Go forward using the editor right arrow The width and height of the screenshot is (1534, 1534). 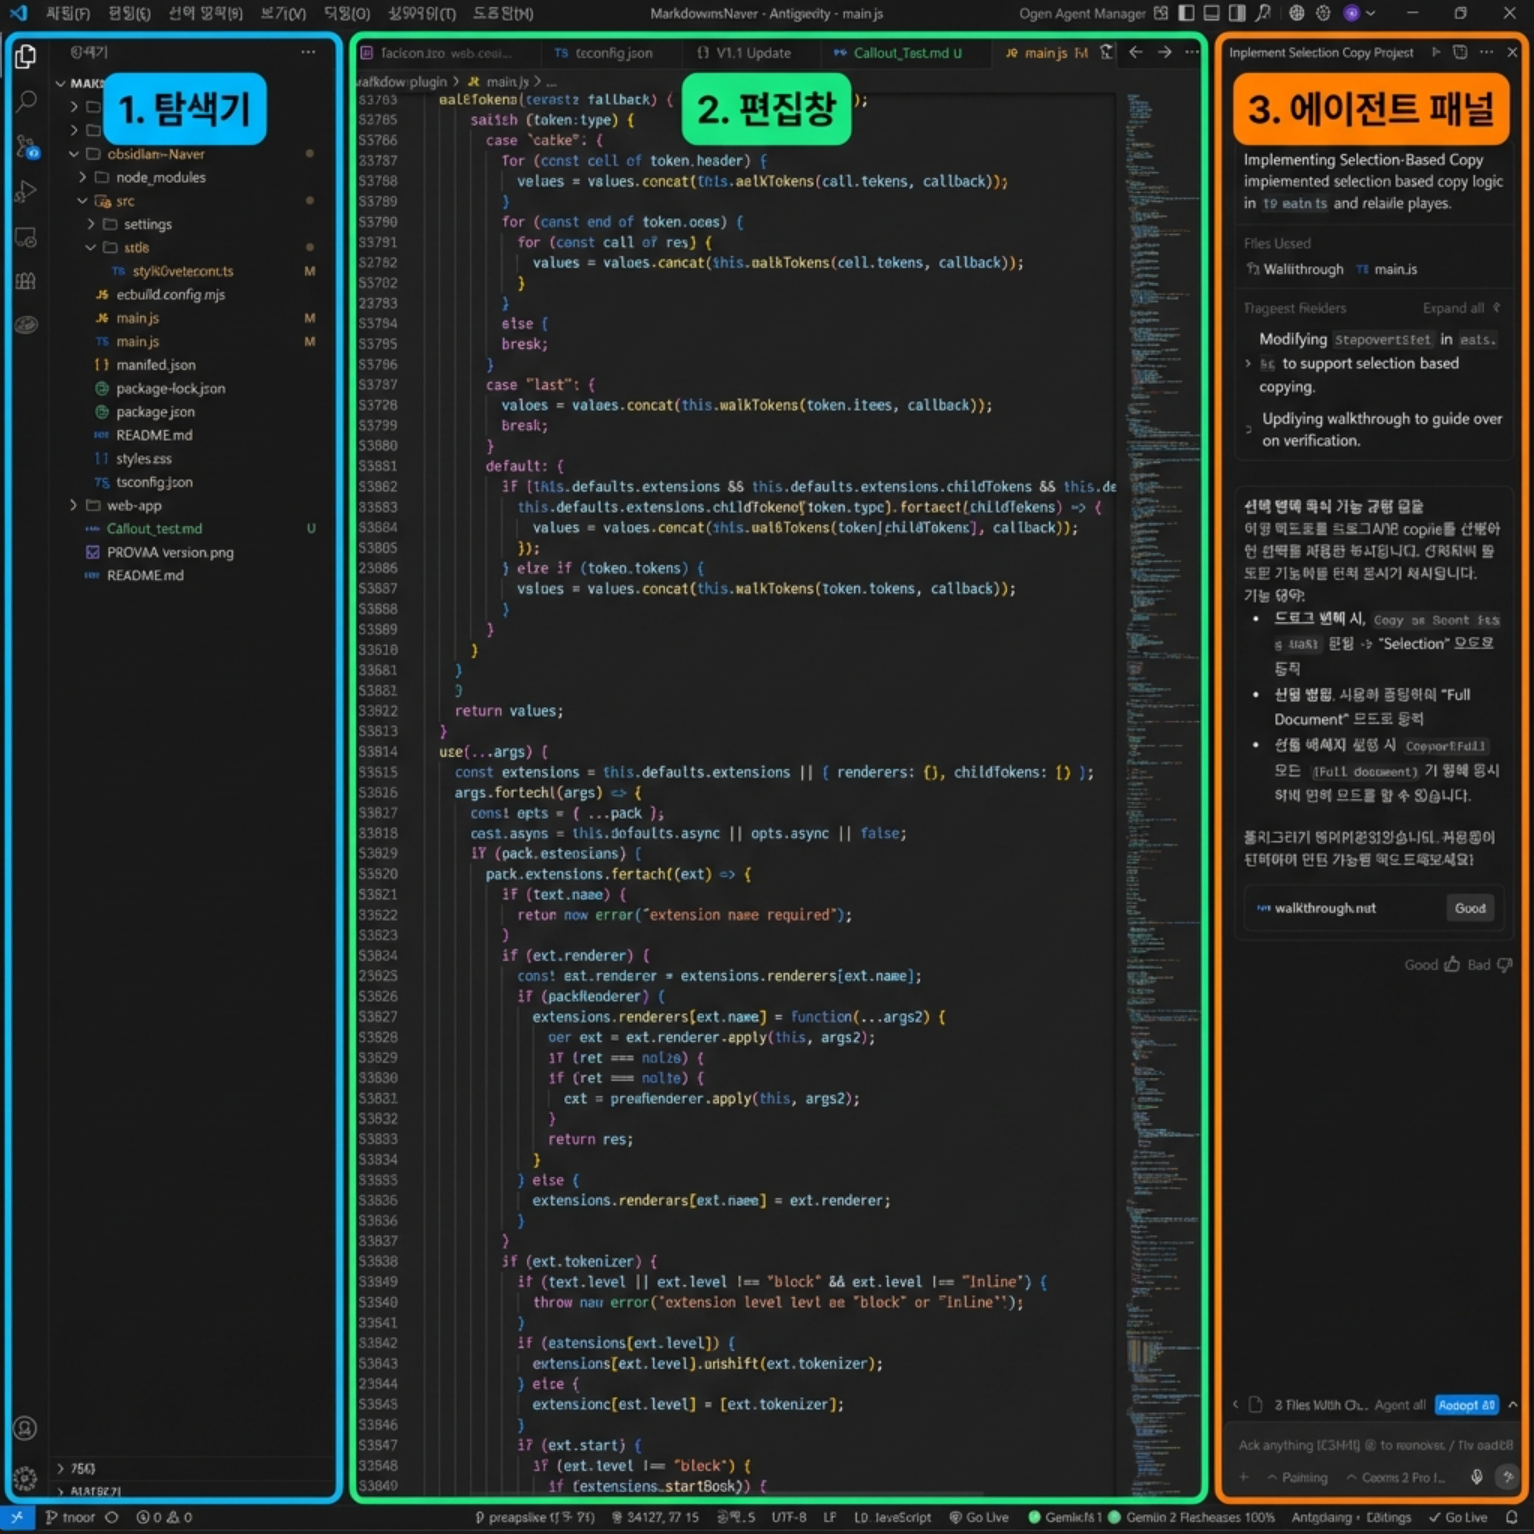[x=1164, y=52]
